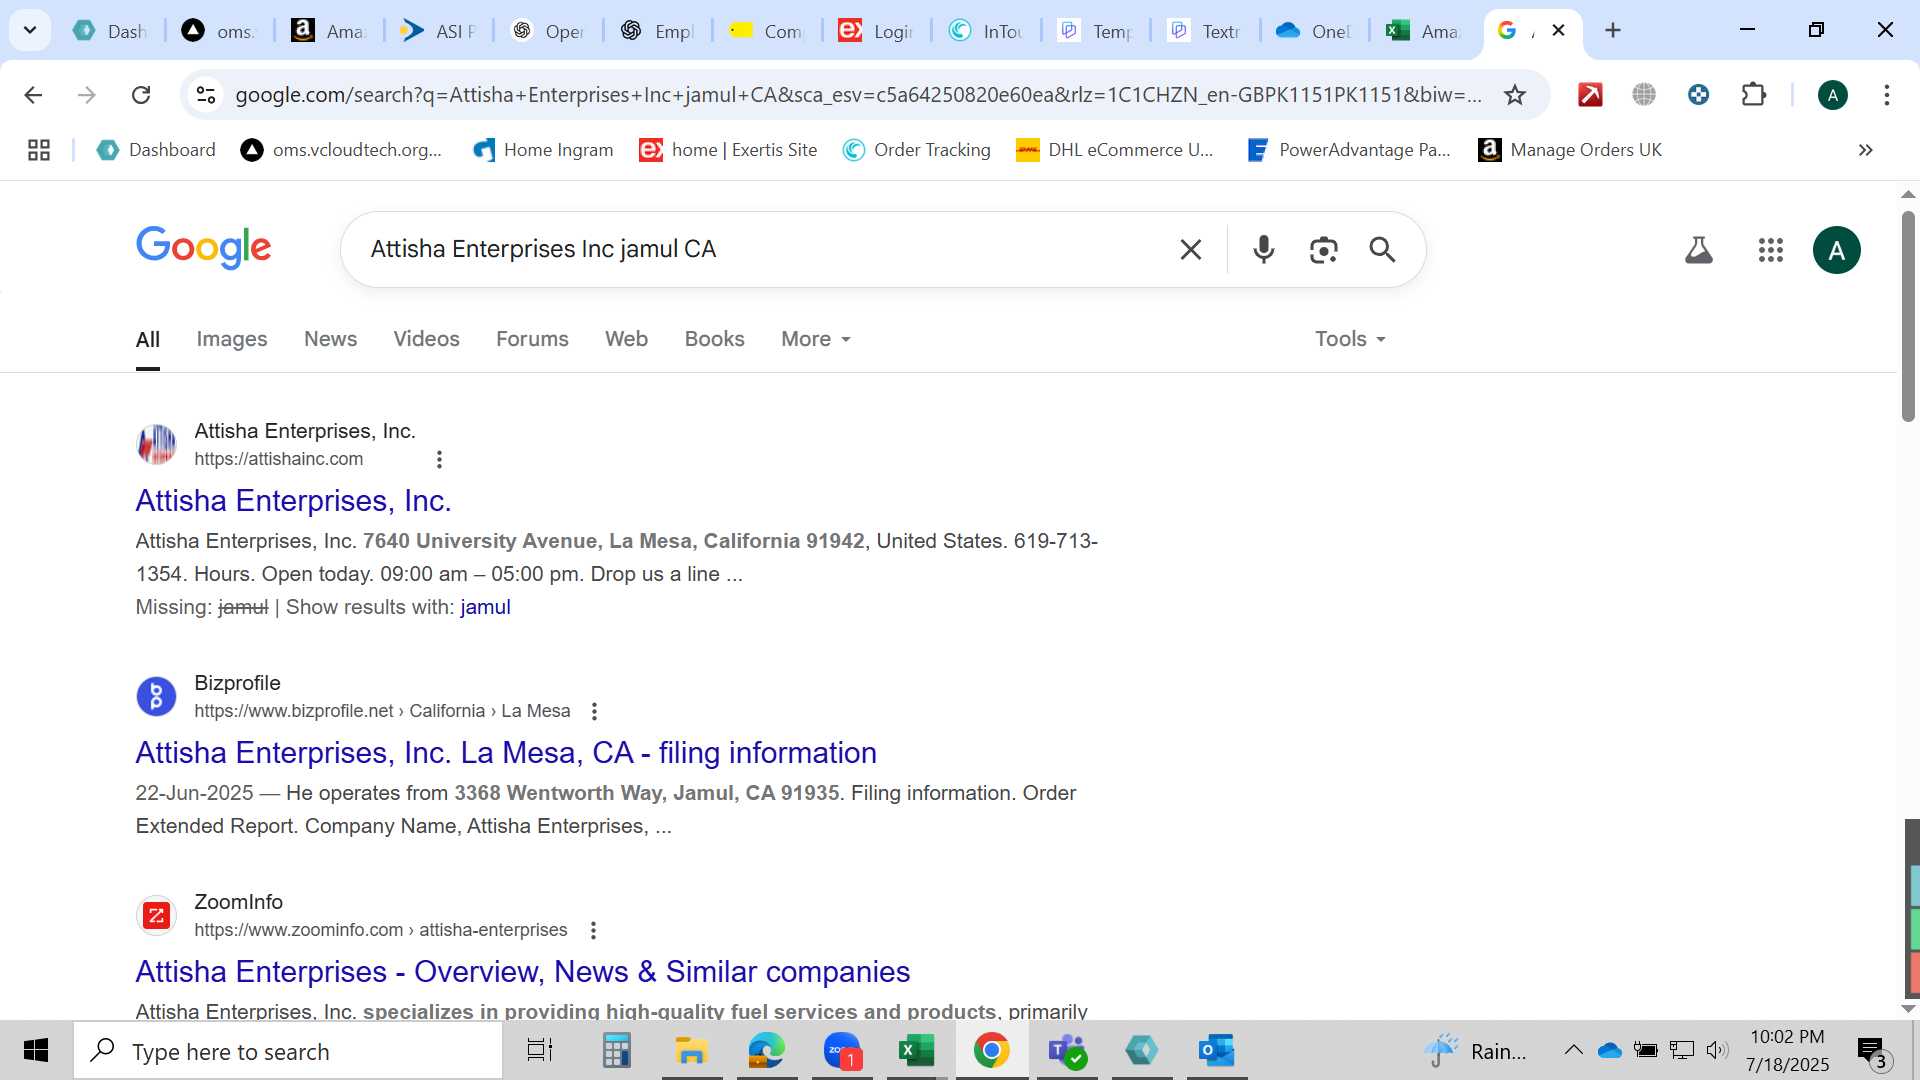Switch to the Forums results tab

(532, 339)
